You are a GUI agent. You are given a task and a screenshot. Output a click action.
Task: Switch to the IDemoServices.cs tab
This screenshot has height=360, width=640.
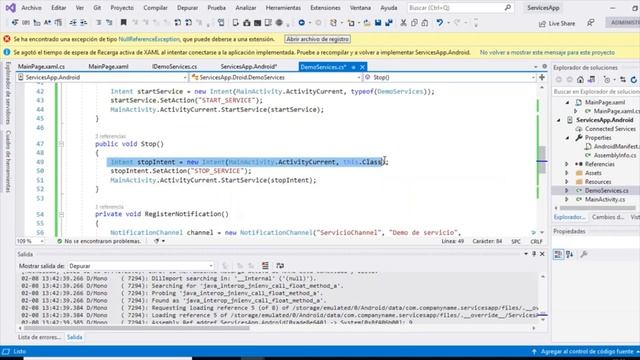174,67
